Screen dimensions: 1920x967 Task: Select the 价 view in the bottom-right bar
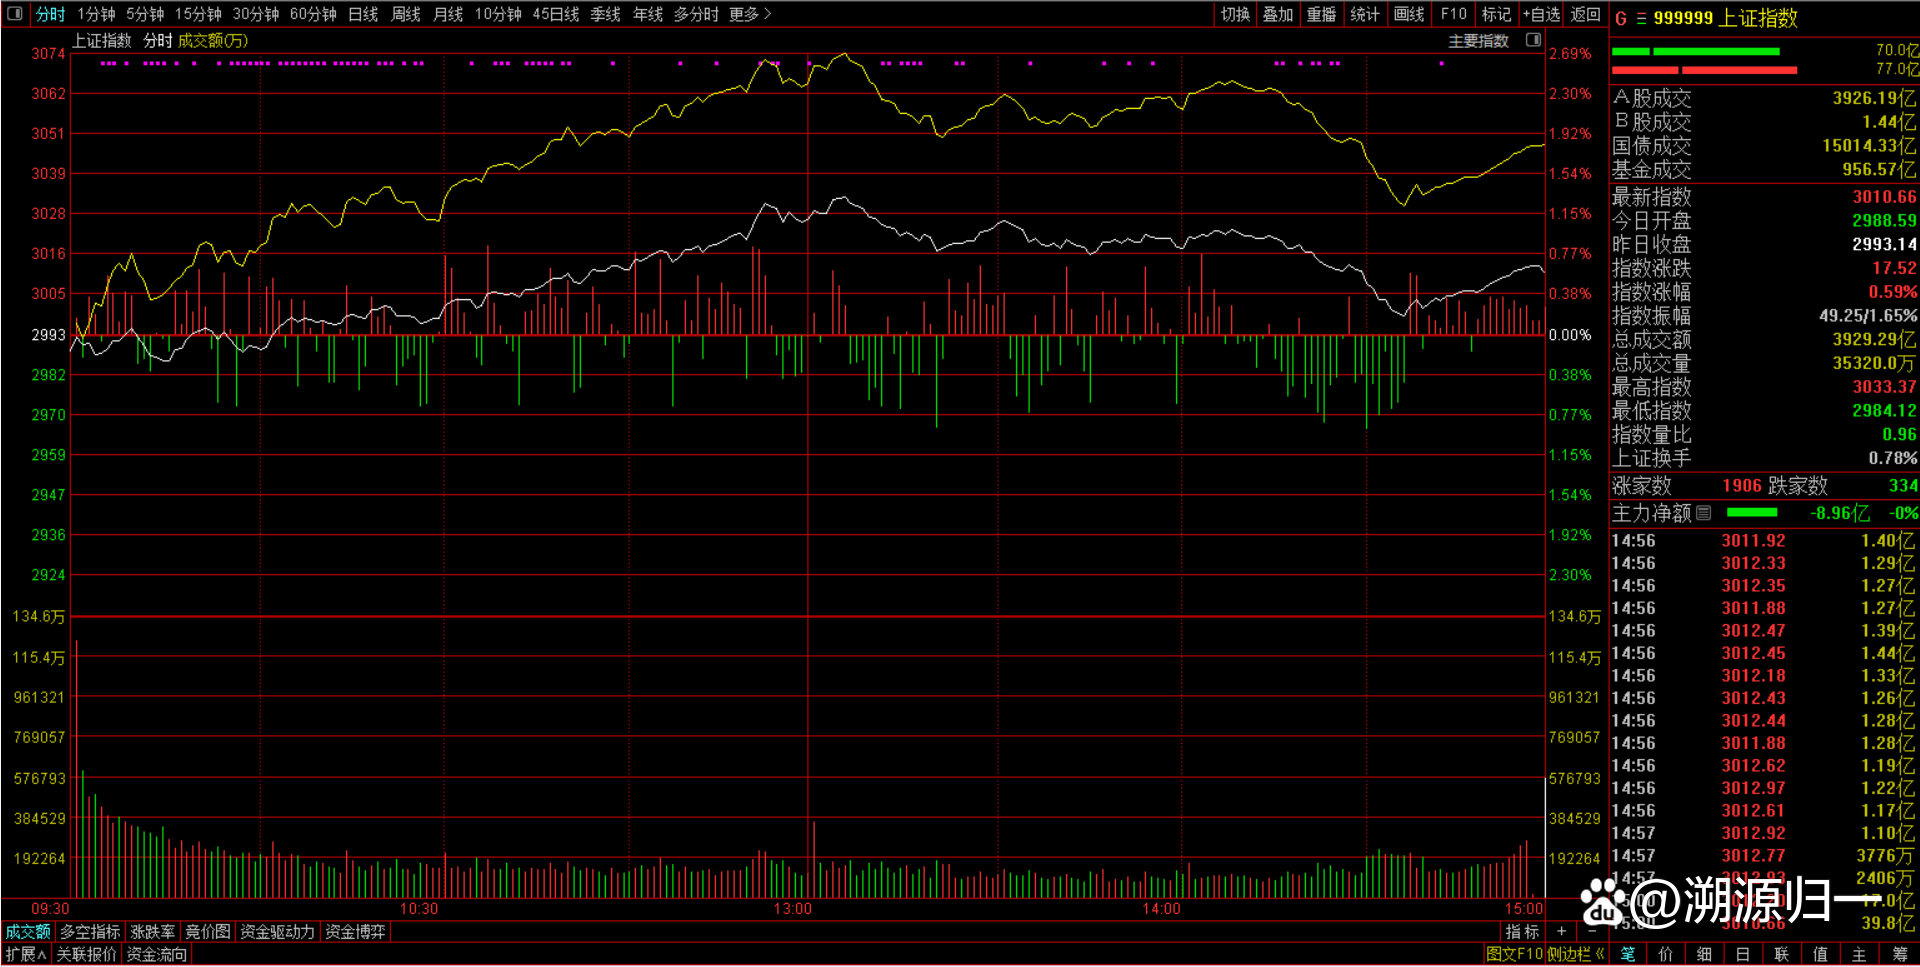tap(1666, 954)
